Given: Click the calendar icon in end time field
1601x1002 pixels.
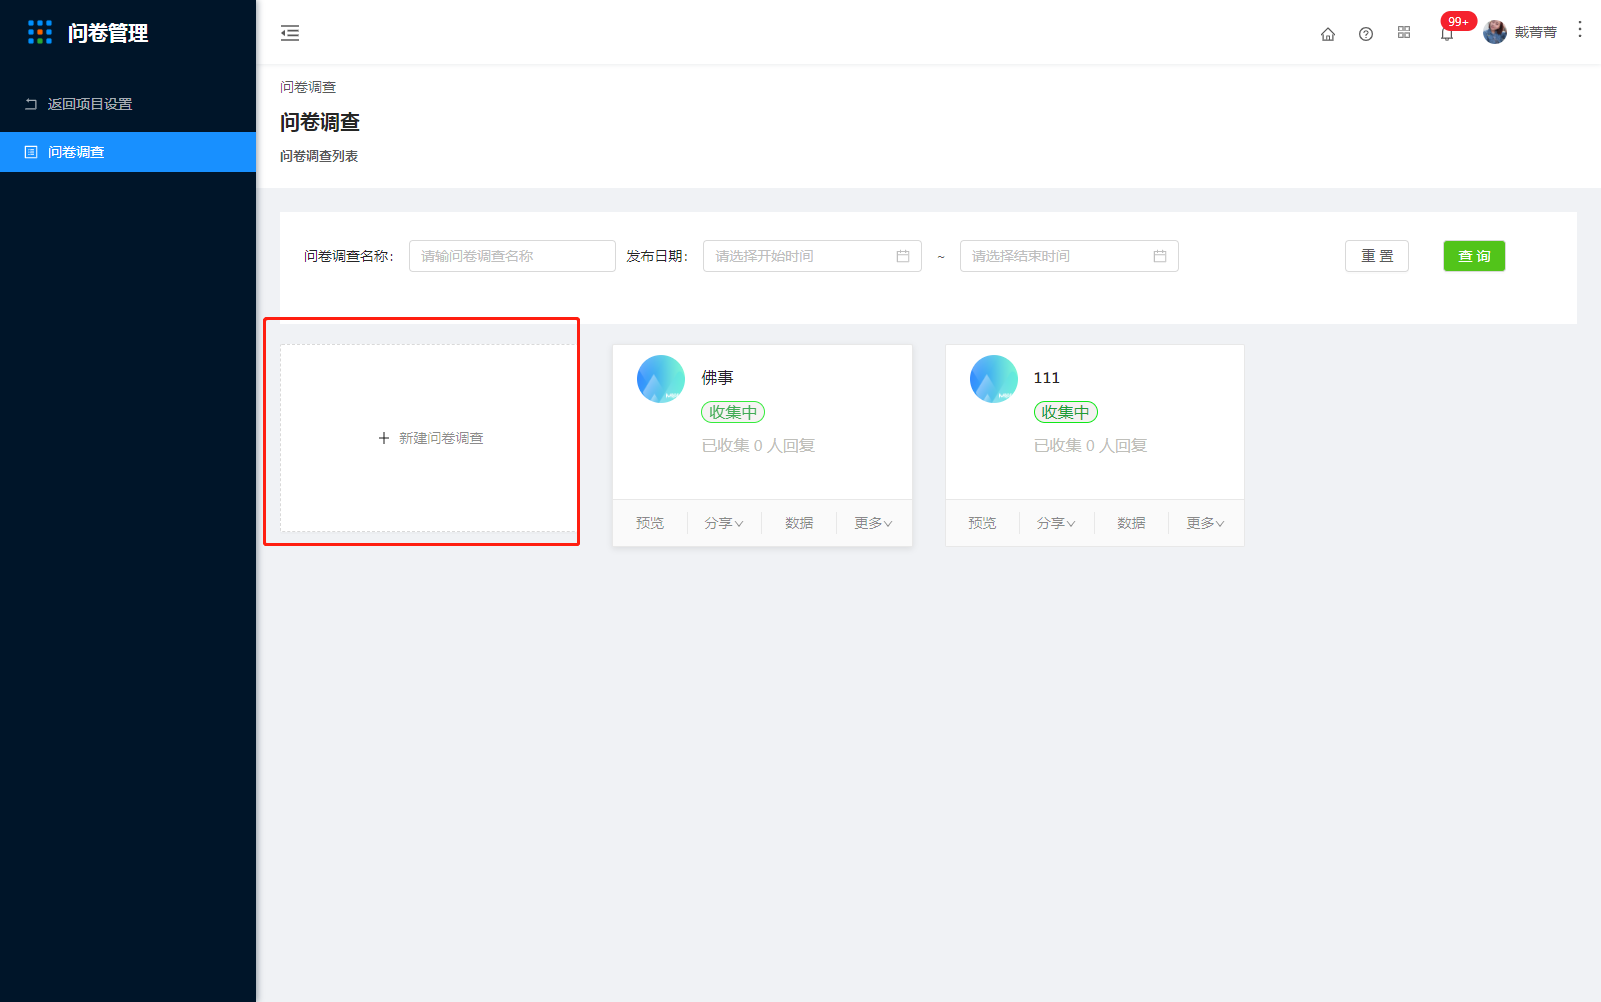Looking at the screenshot, I should (x=1160, y=256).
